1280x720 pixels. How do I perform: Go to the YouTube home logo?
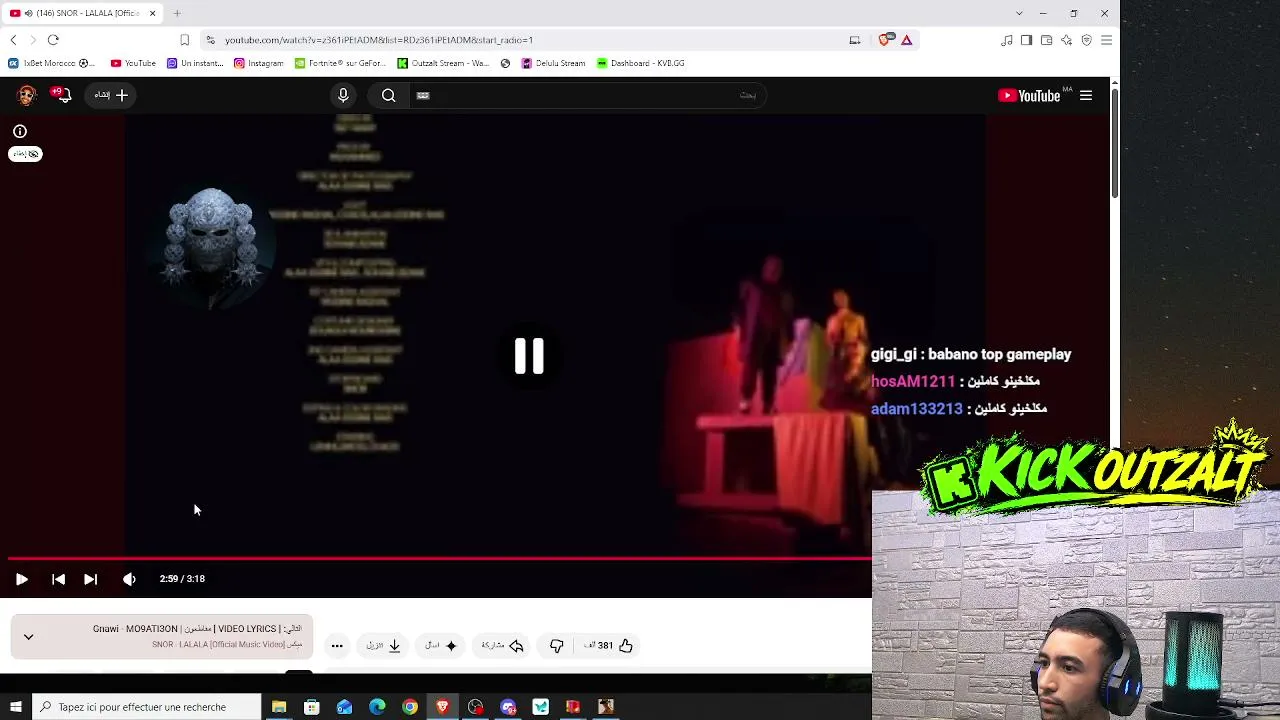(1030, 95)
